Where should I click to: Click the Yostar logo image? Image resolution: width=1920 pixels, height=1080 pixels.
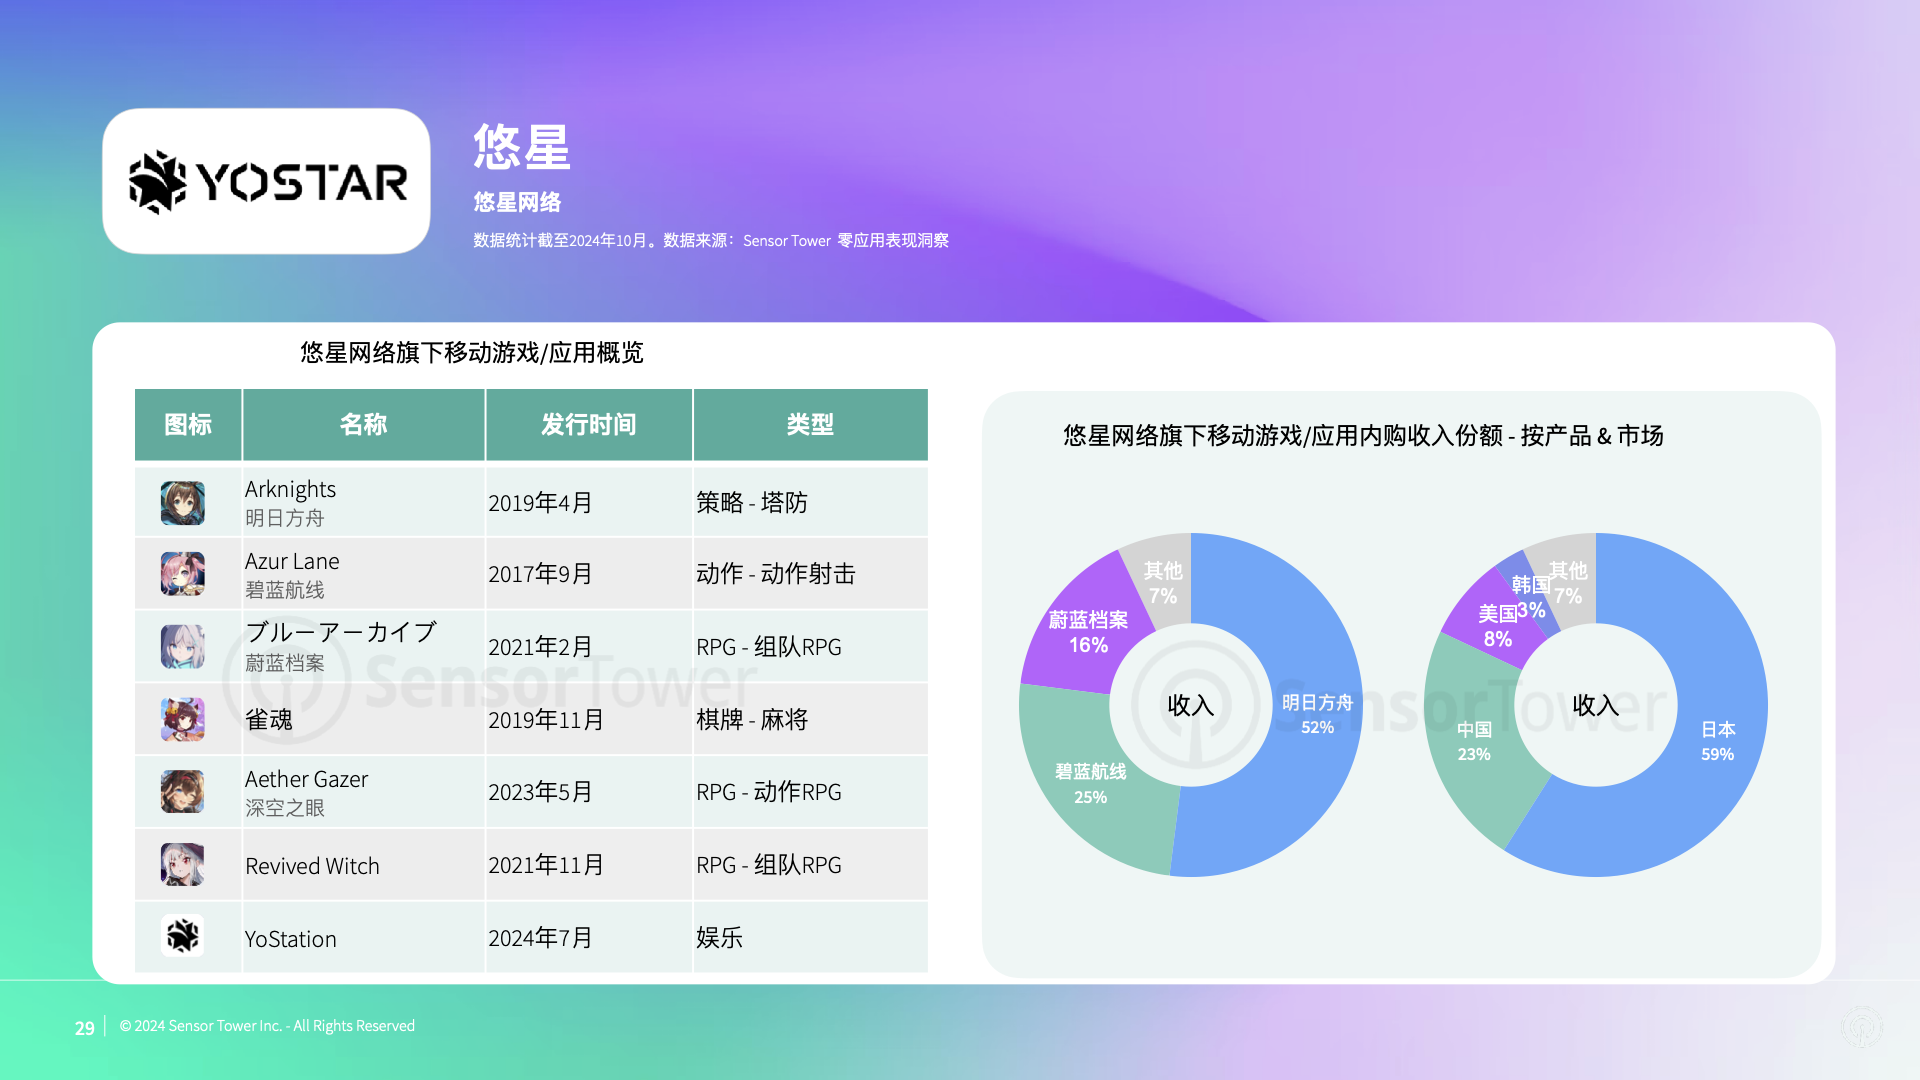tap(266, 181)
